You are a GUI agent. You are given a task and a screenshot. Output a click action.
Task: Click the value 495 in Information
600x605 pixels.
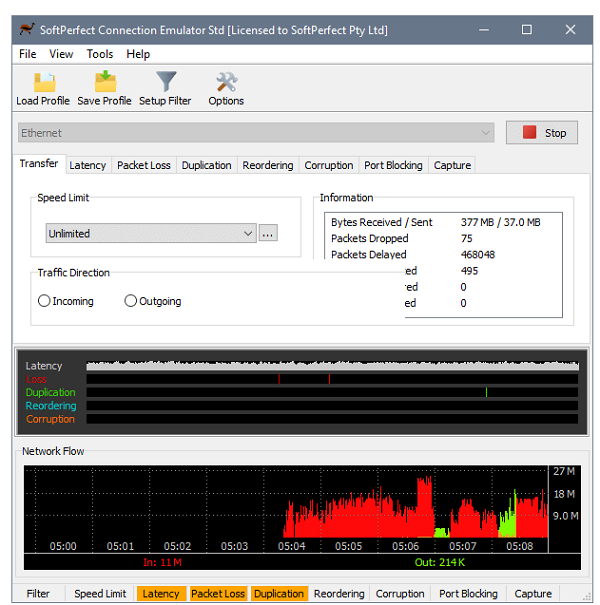[469, 271]
